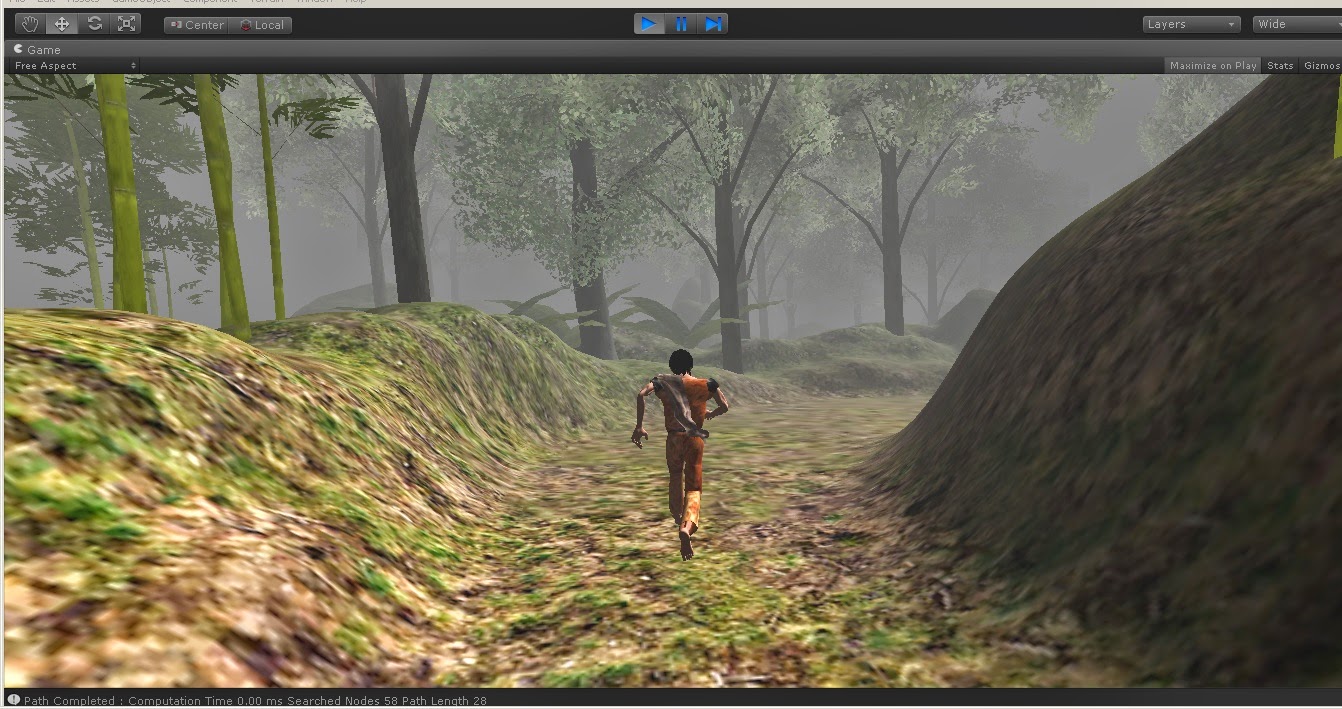Select the Hand tool
1342x709 pixels.
coord(29,24)
